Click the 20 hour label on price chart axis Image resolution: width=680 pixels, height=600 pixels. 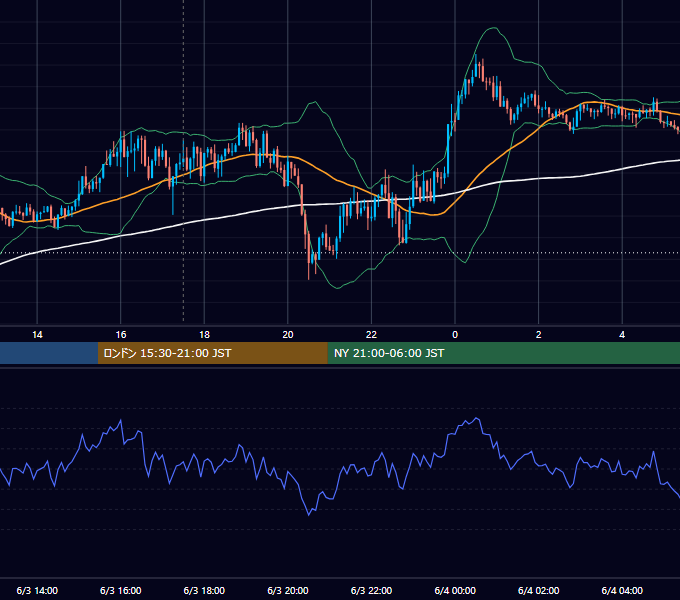pos(288,335)
